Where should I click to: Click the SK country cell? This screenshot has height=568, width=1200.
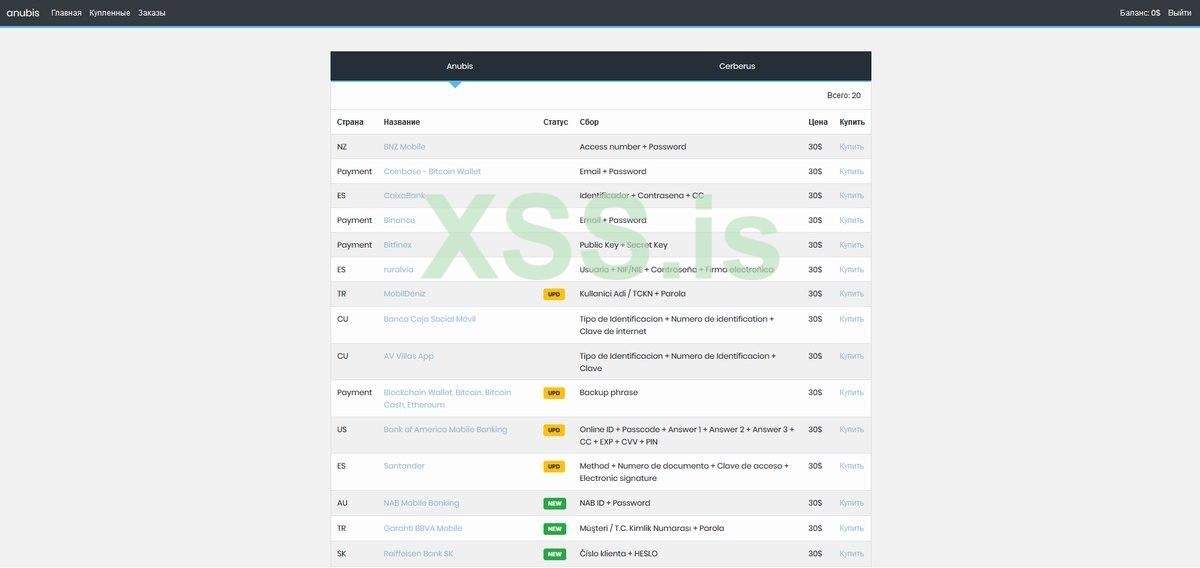tap(342, 553)
